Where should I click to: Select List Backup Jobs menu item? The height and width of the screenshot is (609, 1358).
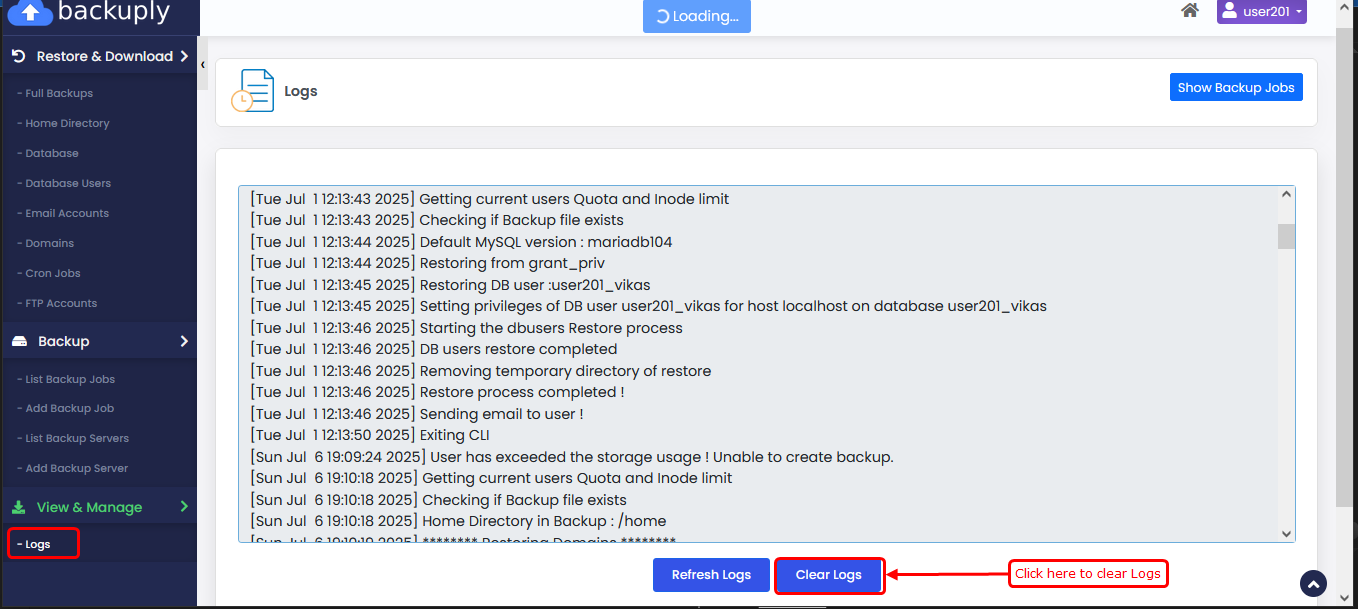click(x=70, y=379)
